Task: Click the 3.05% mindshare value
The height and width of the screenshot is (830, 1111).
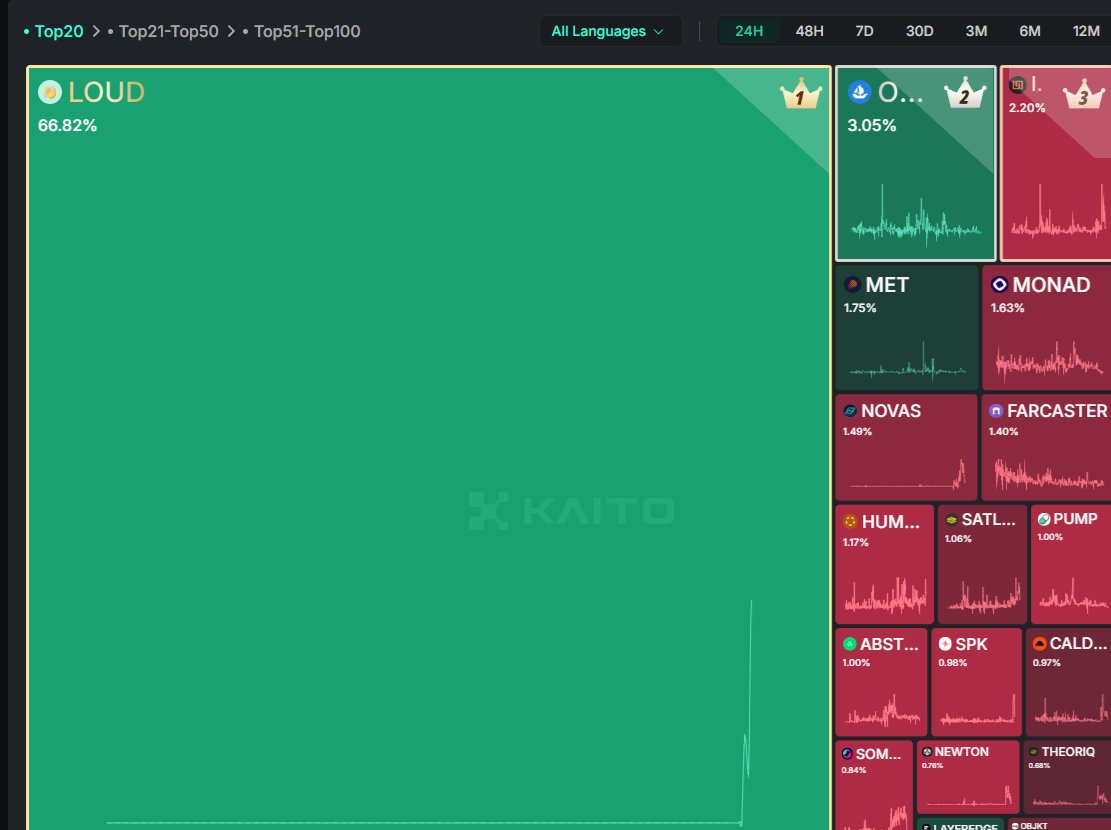Action: (872, 125)
